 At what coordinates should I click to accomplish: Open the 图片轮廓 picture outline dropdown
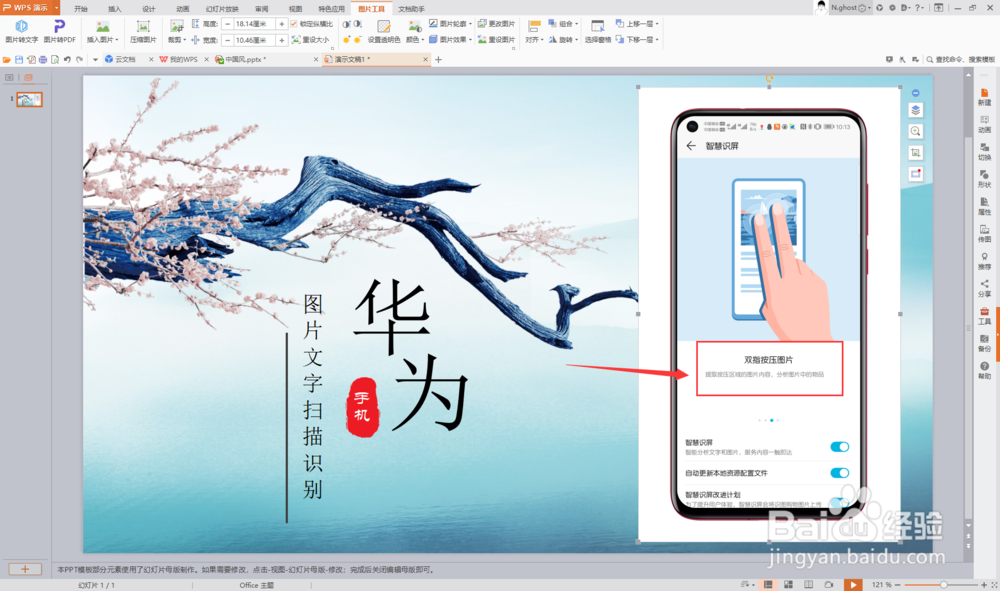tap(450, 24)
